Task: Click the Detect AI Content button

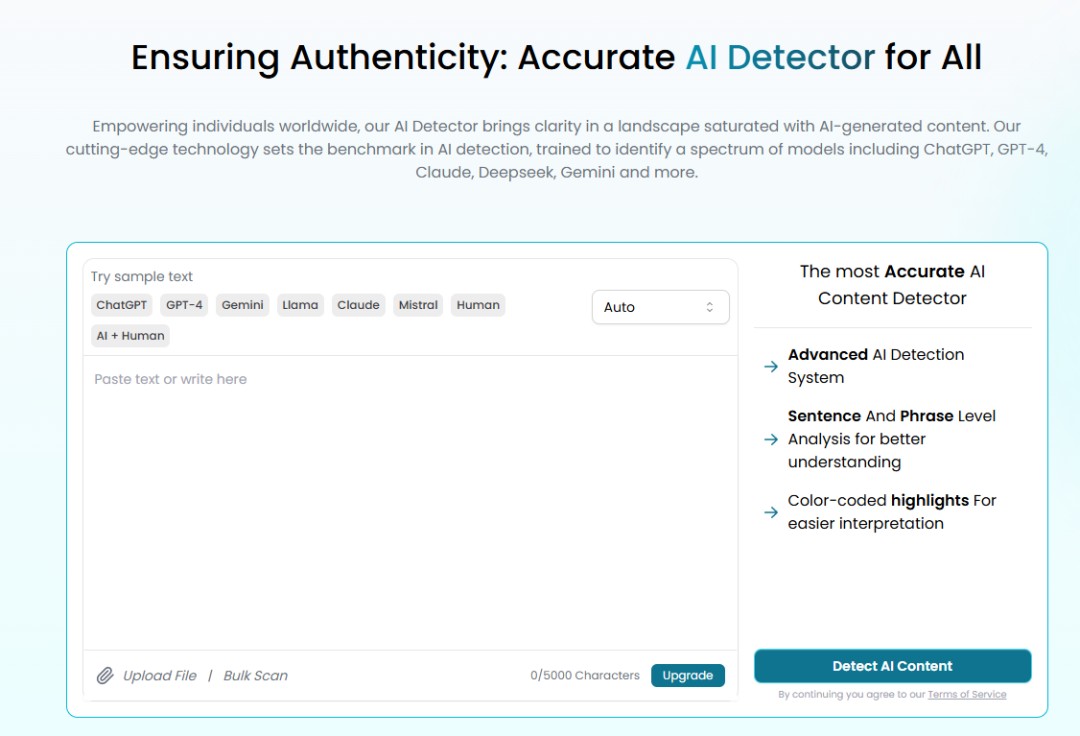Action: pos(892,666)
